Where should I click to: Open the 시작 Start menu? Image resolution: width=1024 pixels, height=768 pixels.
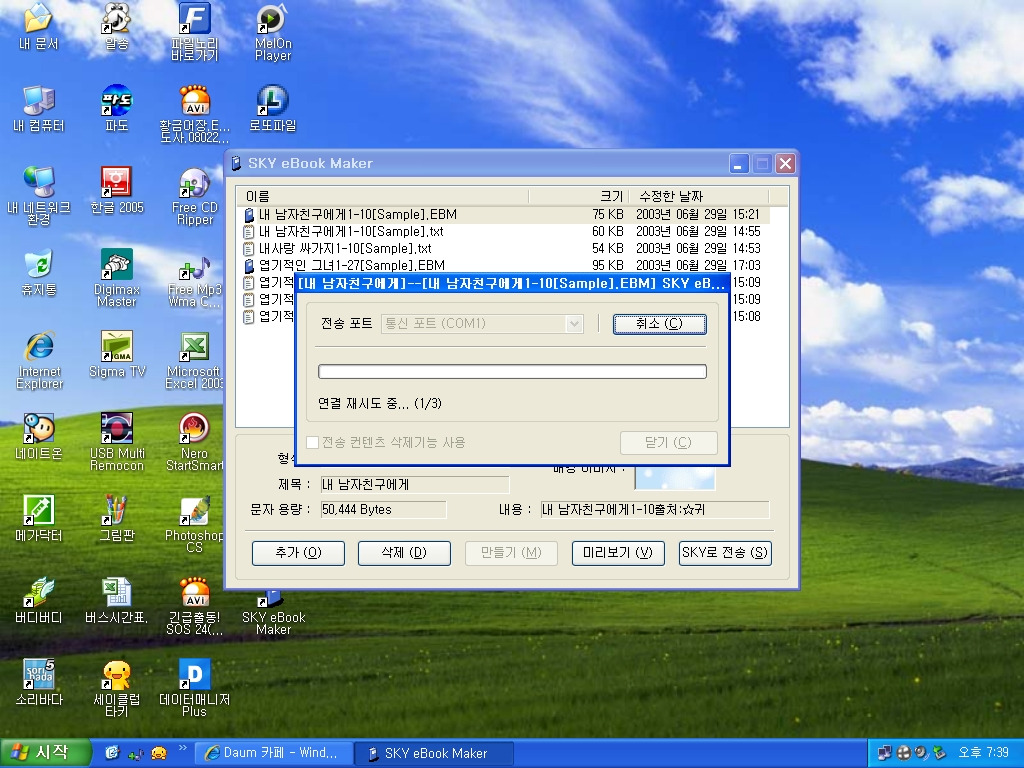coord(44,753)
